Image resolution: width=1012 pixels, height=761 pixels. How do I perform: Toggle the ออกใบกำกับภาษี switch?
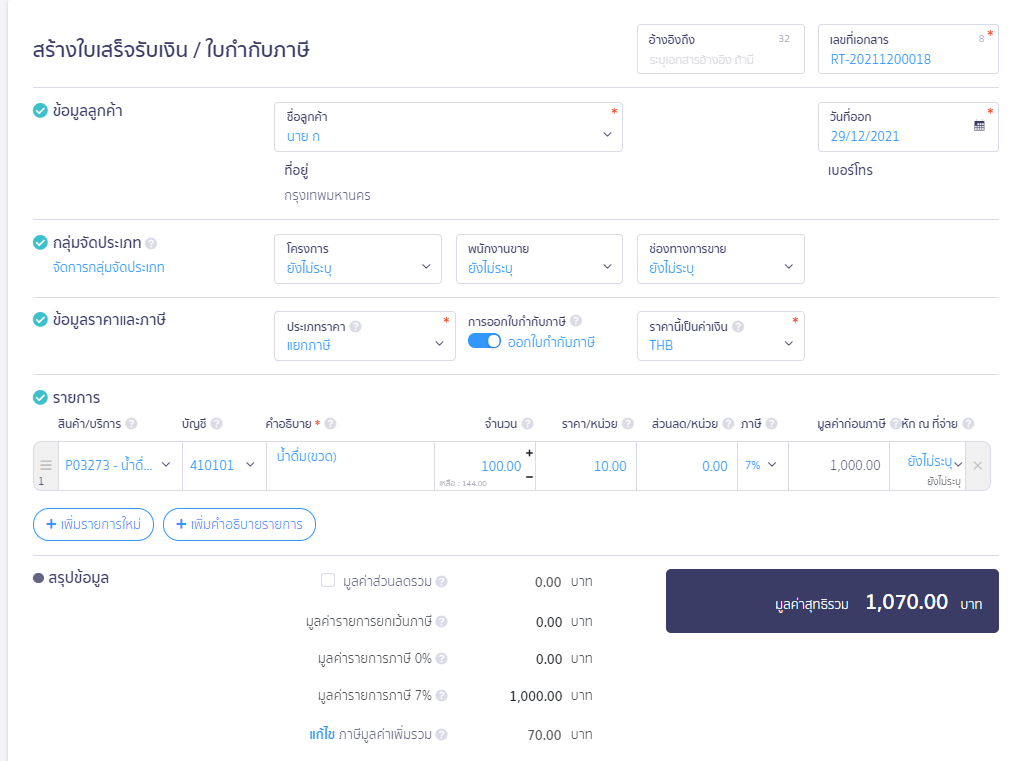pyautogui.click(x=484, y=341)
